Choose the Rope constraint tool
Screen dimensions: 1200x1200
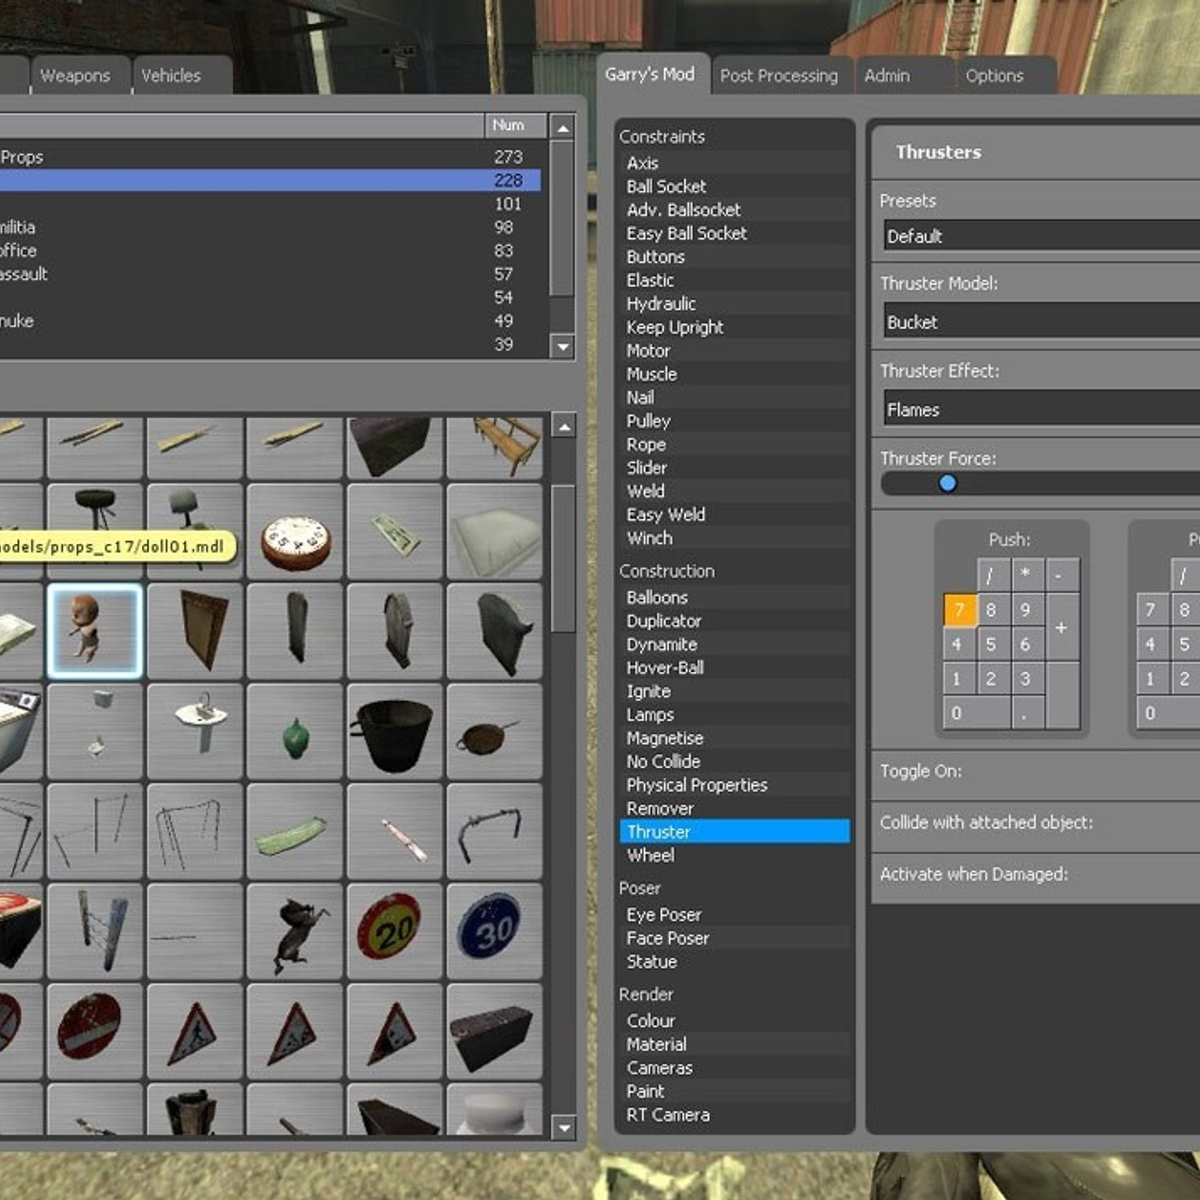click(x=735, y=444)
